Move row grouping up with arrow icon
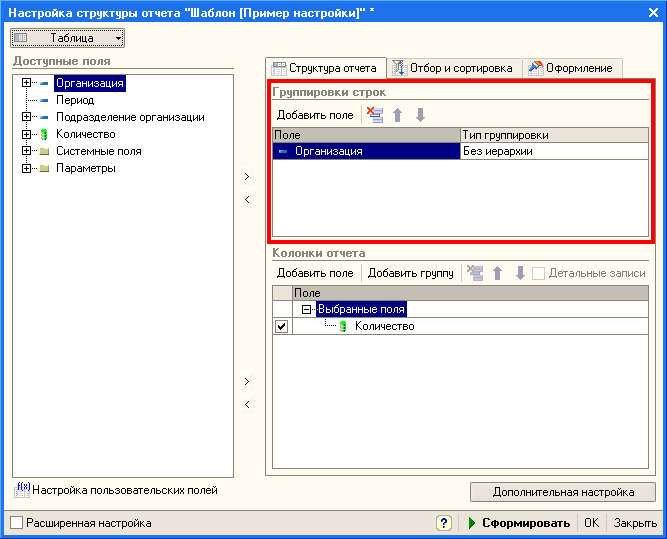 pyautogui.click(x=398, y=115)
